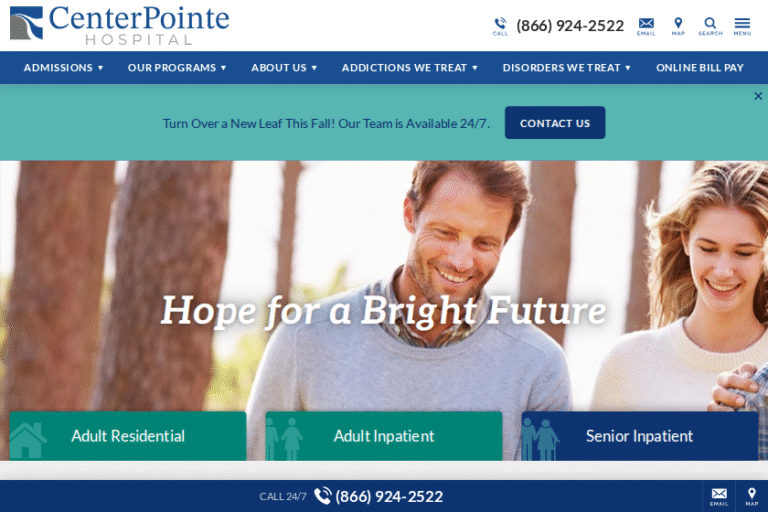The width and height of the screenshot is (768, 512).
Task: Select the Senior Inpatient program tile
Action: point(640,436)
